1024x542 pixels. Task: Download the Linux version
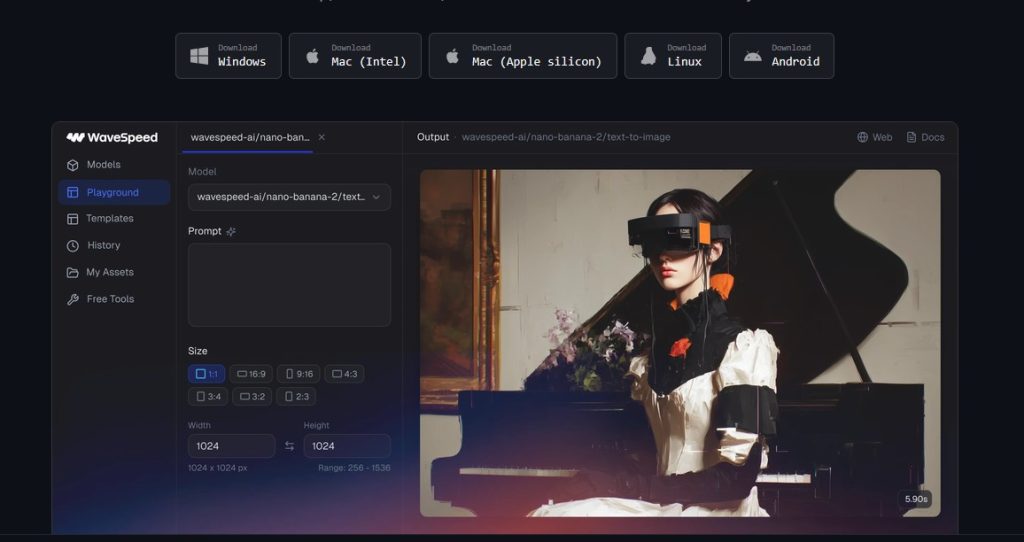tap(673, 56)
